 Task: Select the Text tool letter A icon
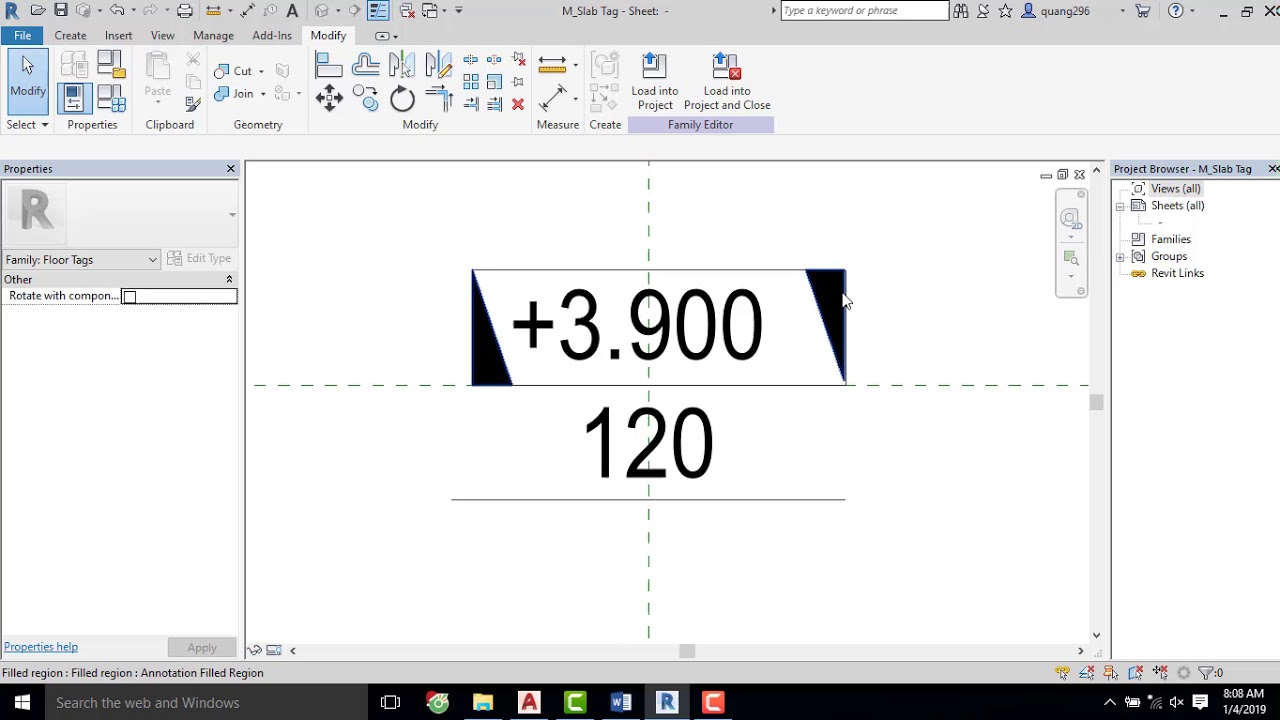pos(292,11)
